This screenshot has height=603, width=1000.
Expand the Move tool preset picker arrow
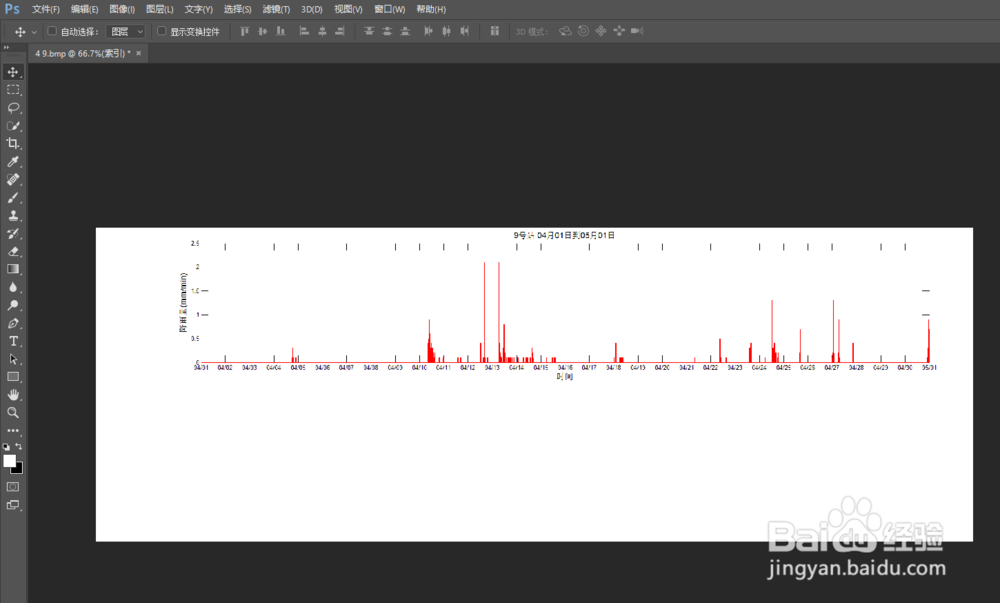(x=34, y=32)
